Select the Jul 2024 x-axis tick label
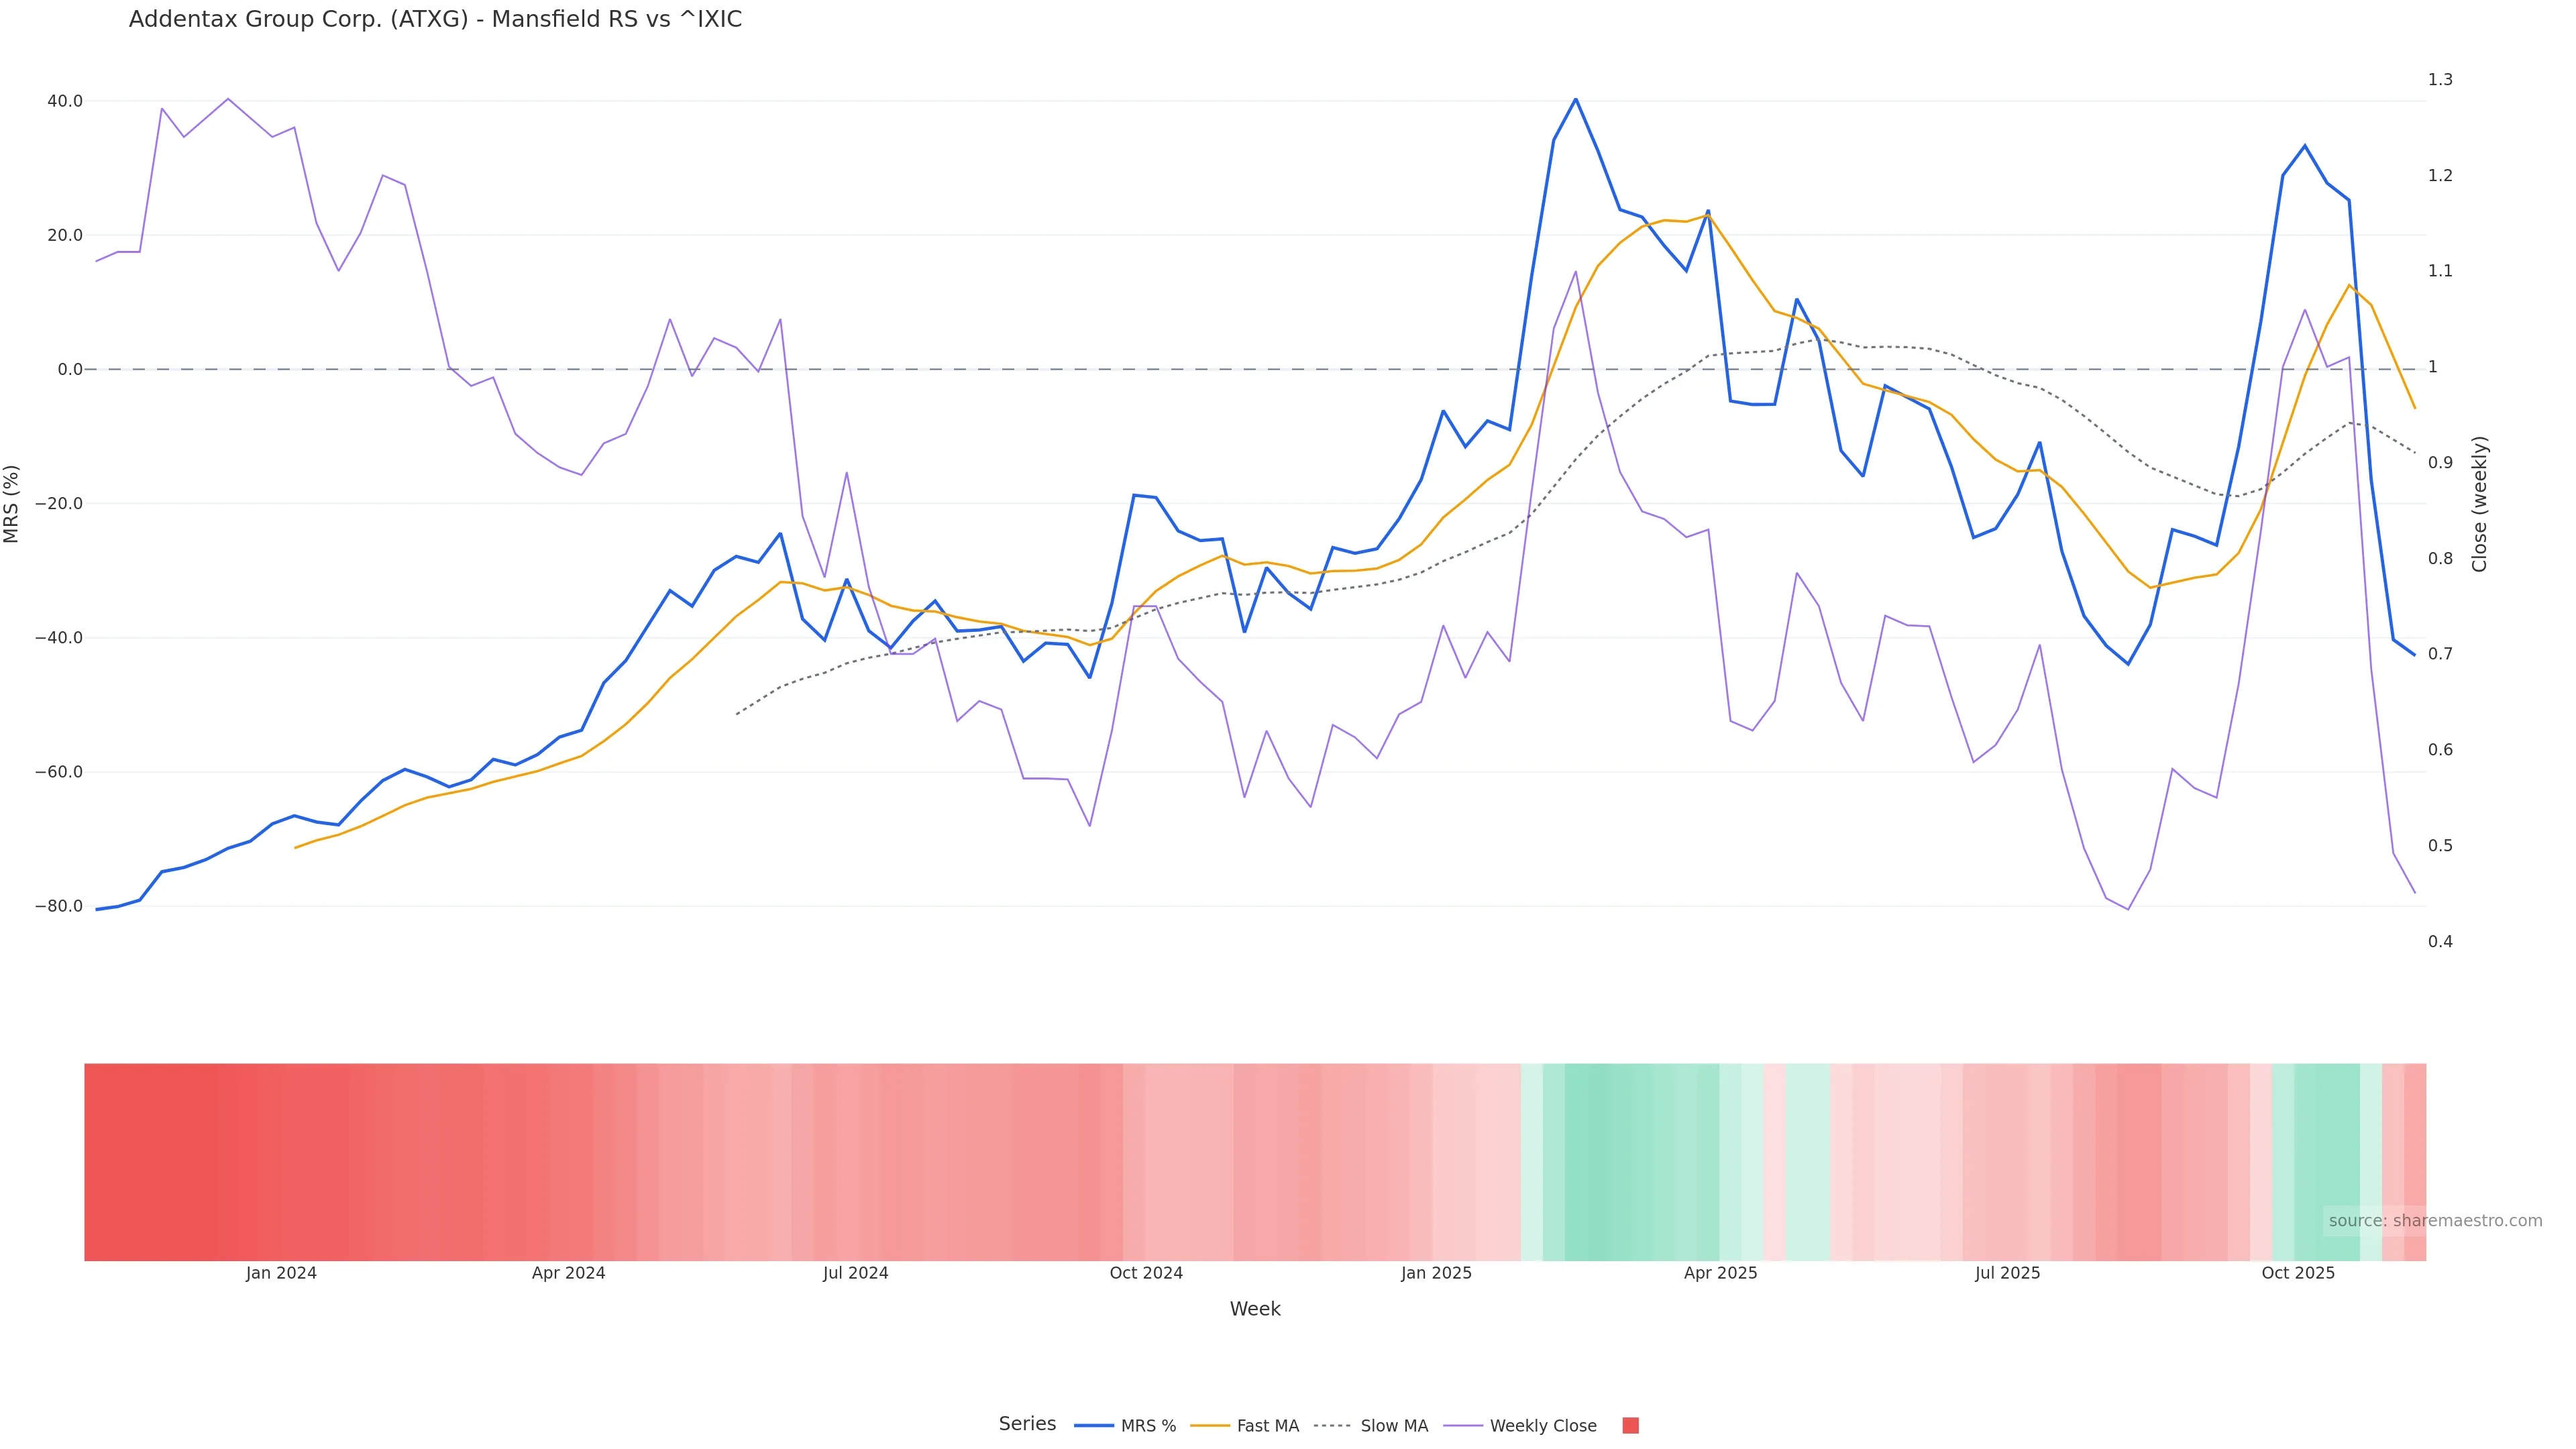 855,1273
